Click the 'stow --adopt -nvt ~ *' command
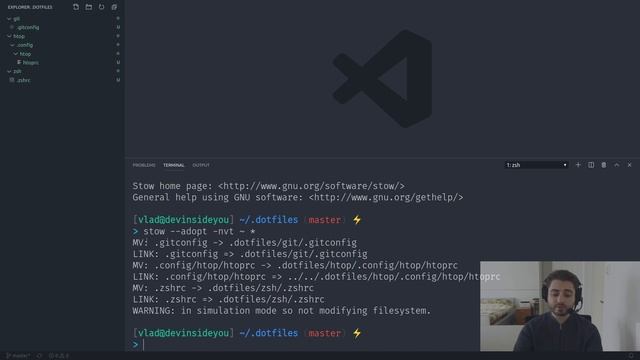 [x=199, y=232]
